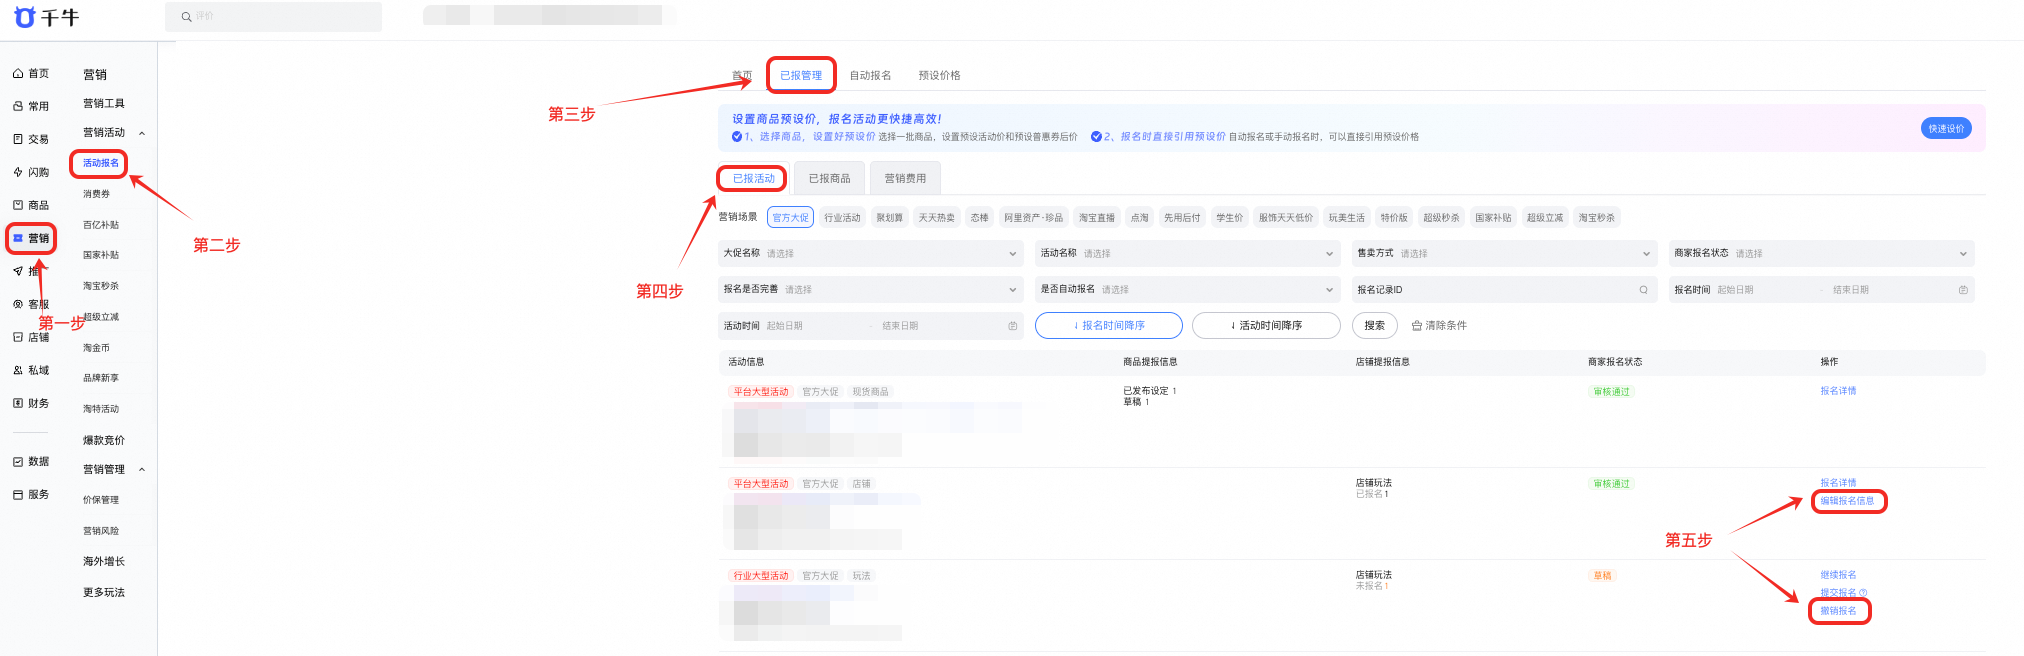Switch to the 已报管理 tab
2024x656 pixels.
pos(801,76)
